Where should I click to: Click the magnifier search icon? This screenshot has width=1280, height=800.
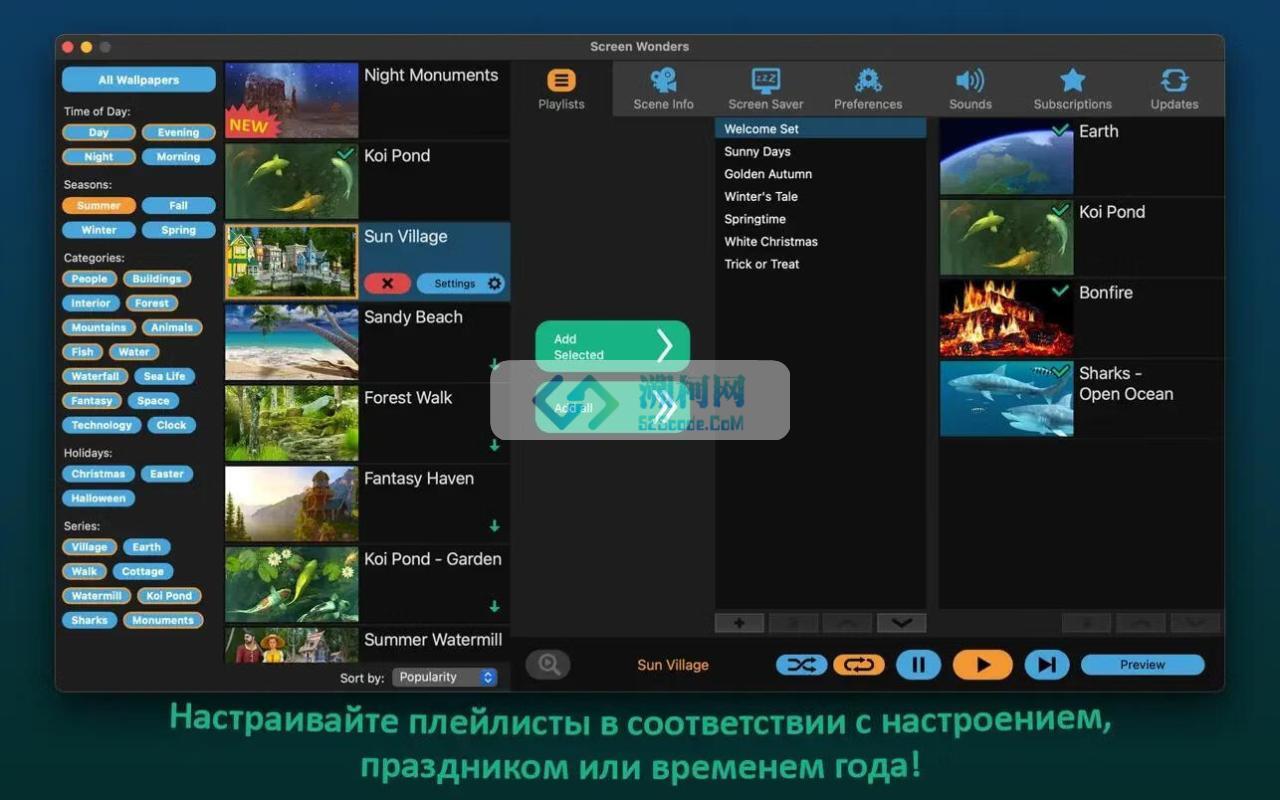click(548, 664)
